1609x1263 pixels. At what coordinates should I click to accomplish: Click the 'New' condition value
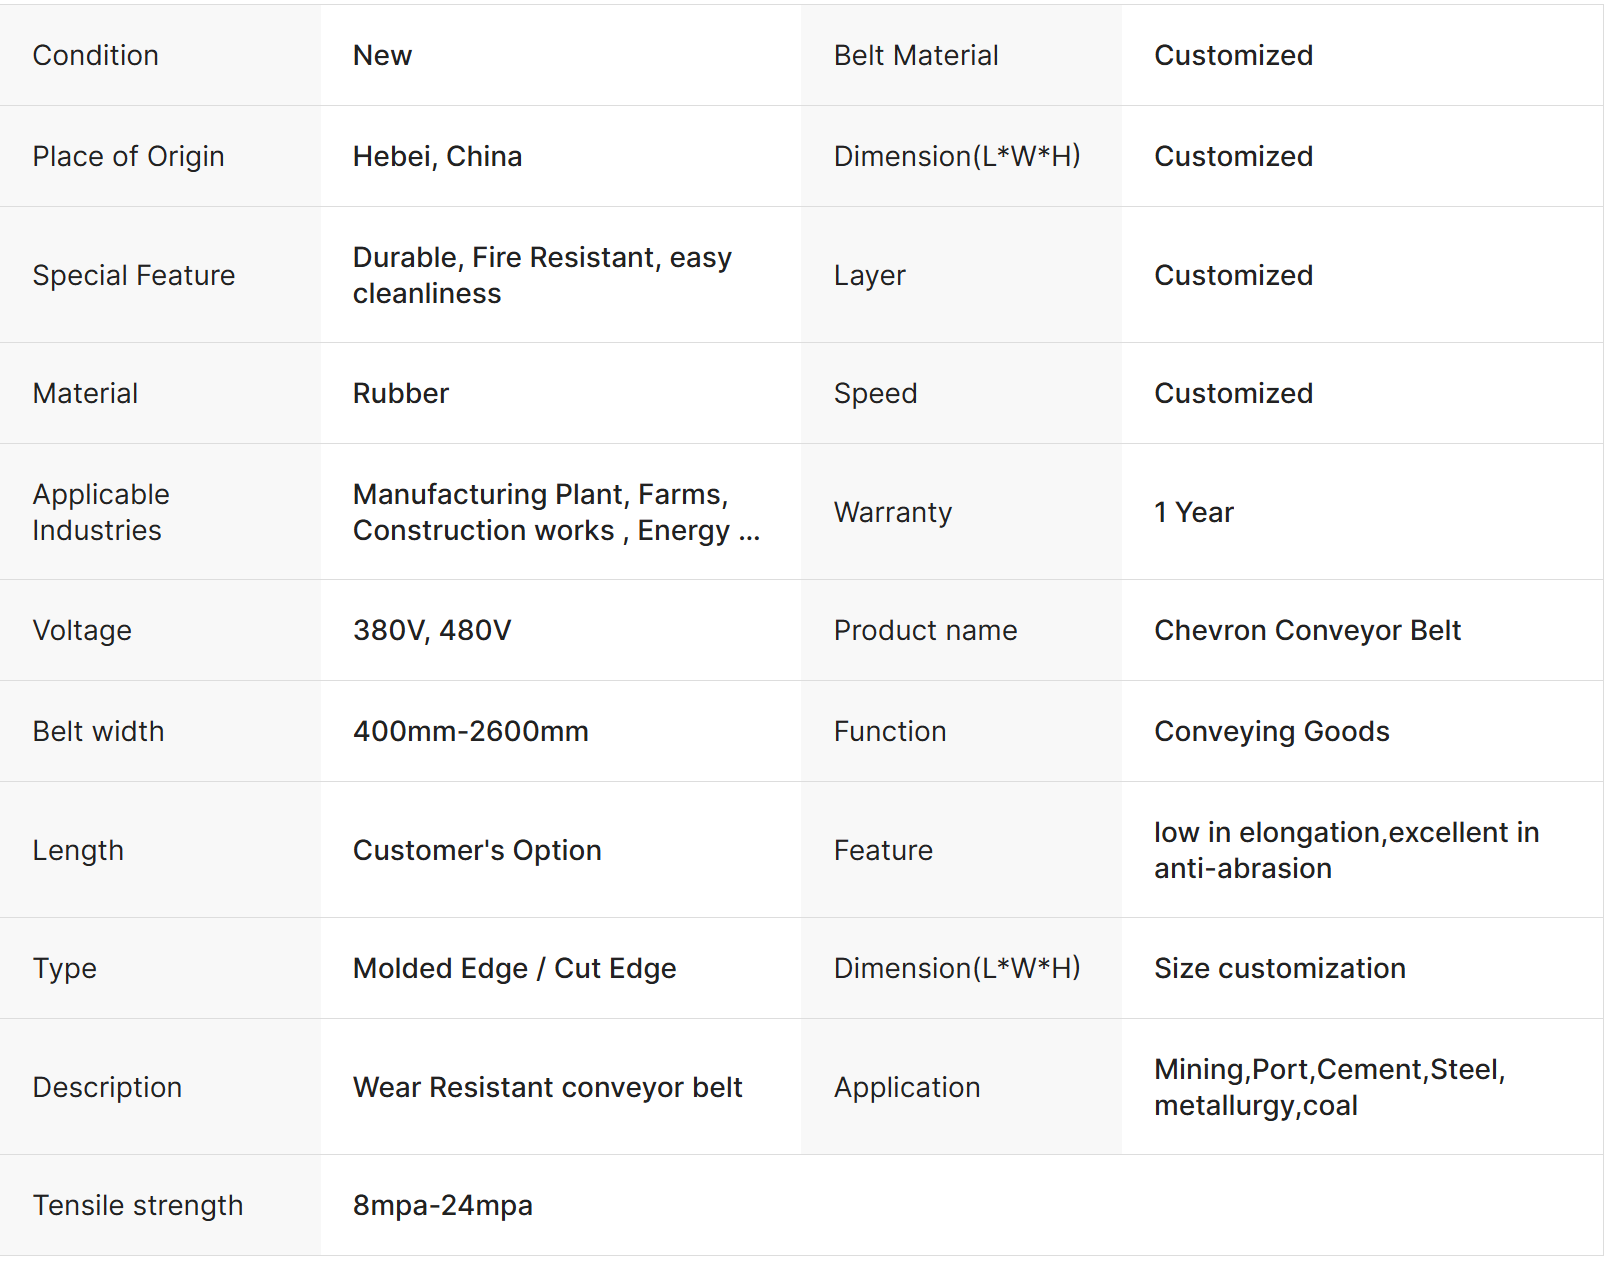[x=382, y=56]
